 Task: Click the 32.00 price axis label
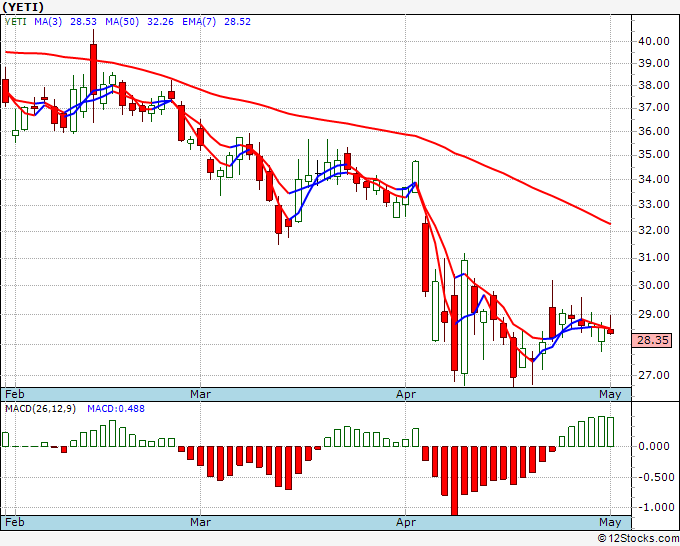tap(654, 230)
